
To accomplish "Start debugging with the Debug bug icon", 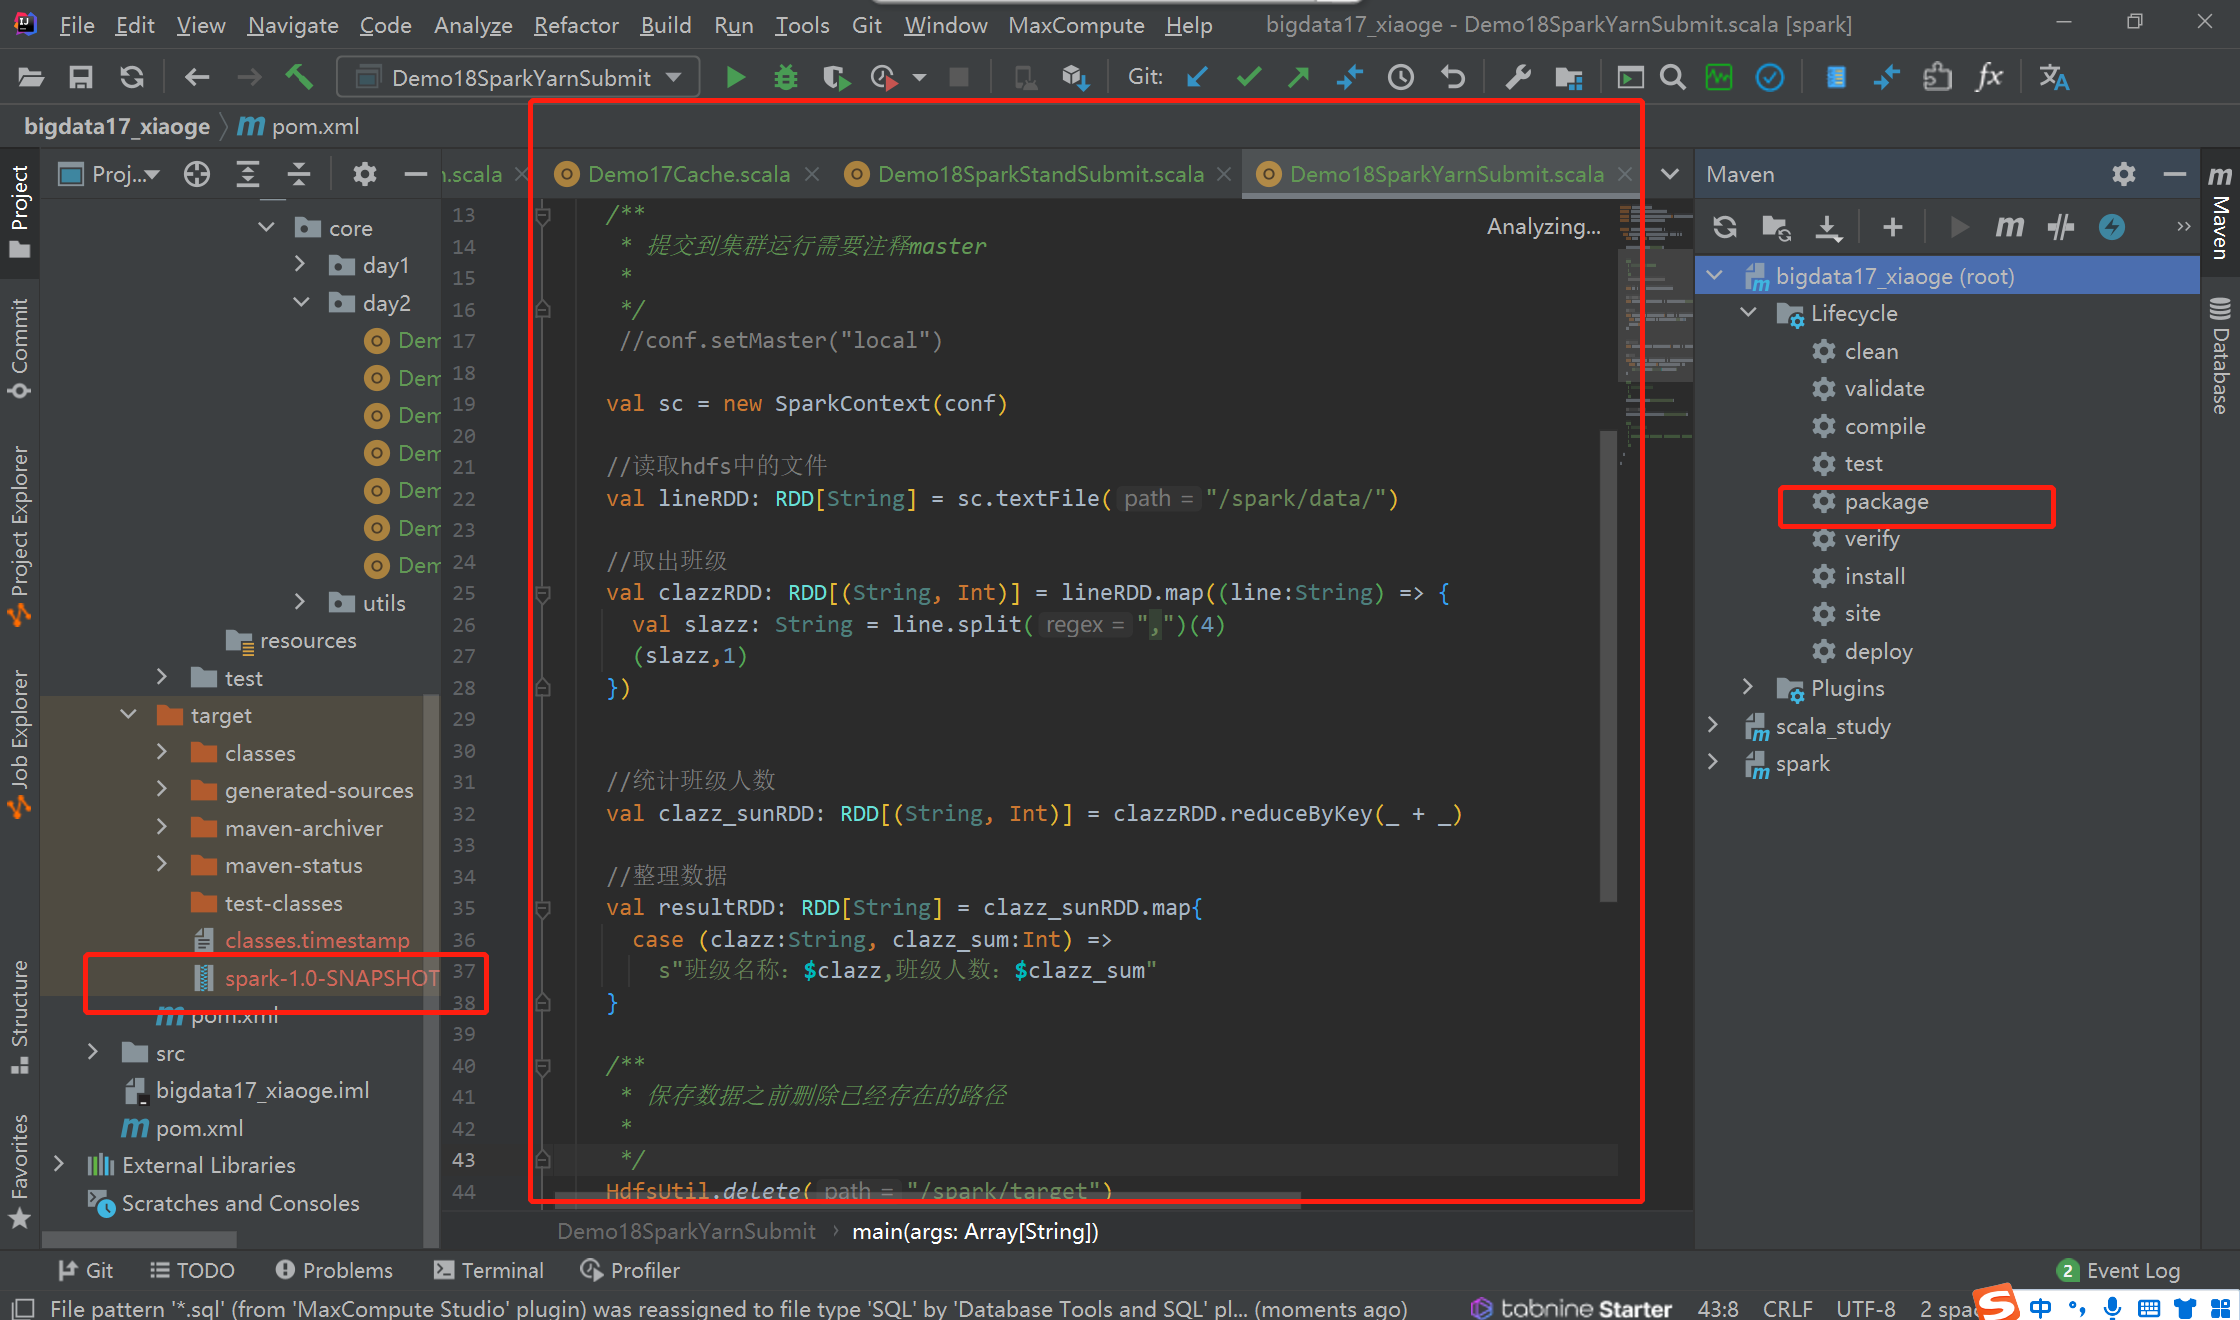I will pos(786,77).
